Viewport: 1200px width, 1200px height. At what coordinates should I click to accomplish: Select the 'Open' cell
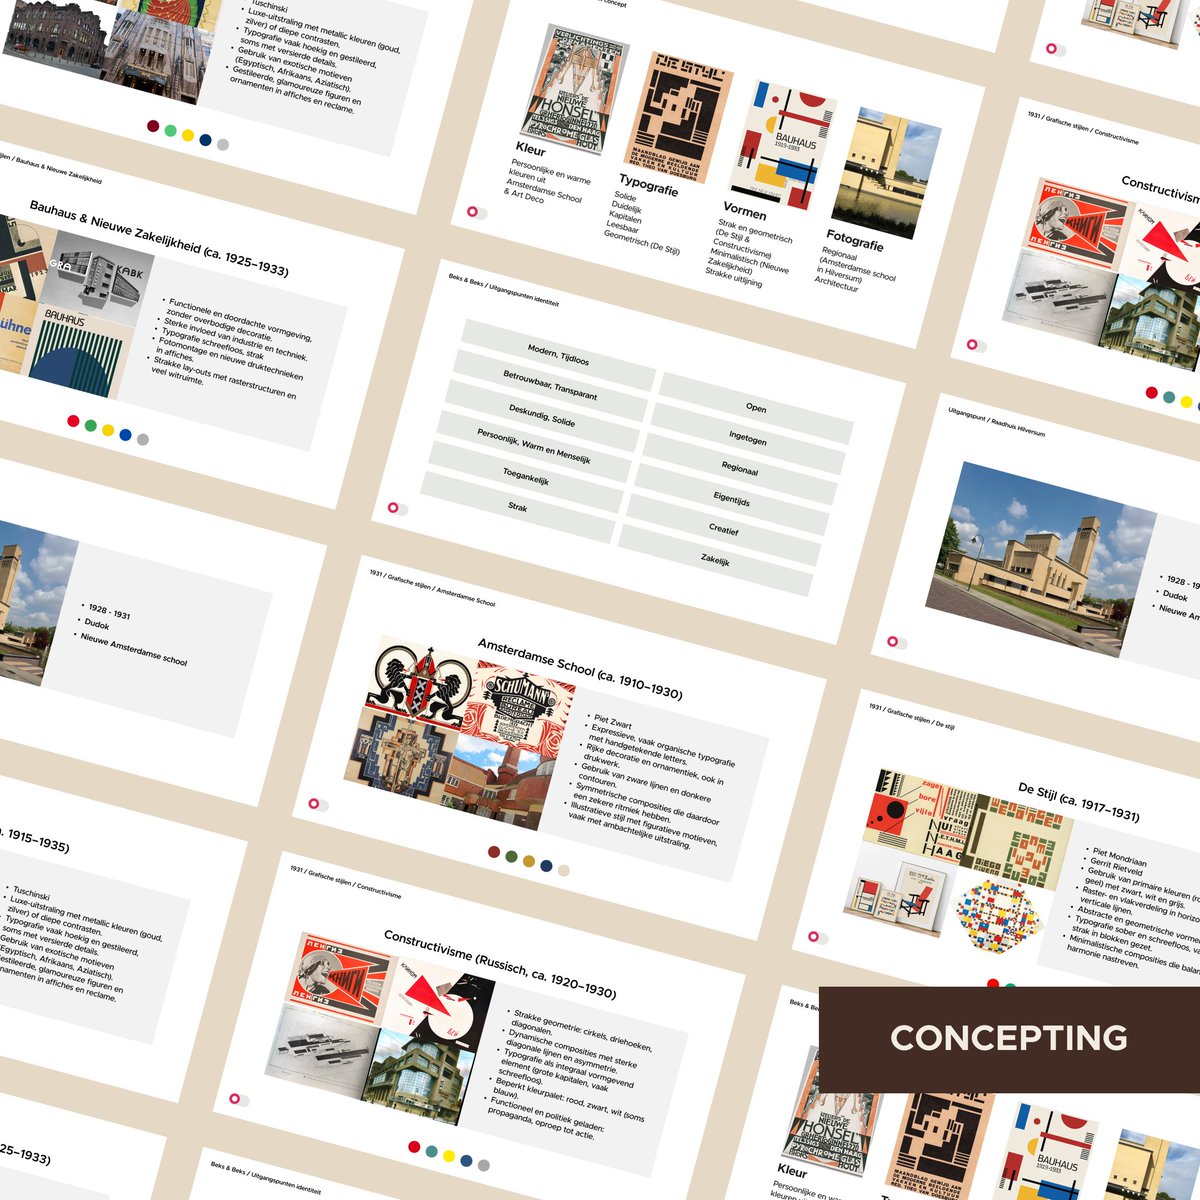pos(756,408)
